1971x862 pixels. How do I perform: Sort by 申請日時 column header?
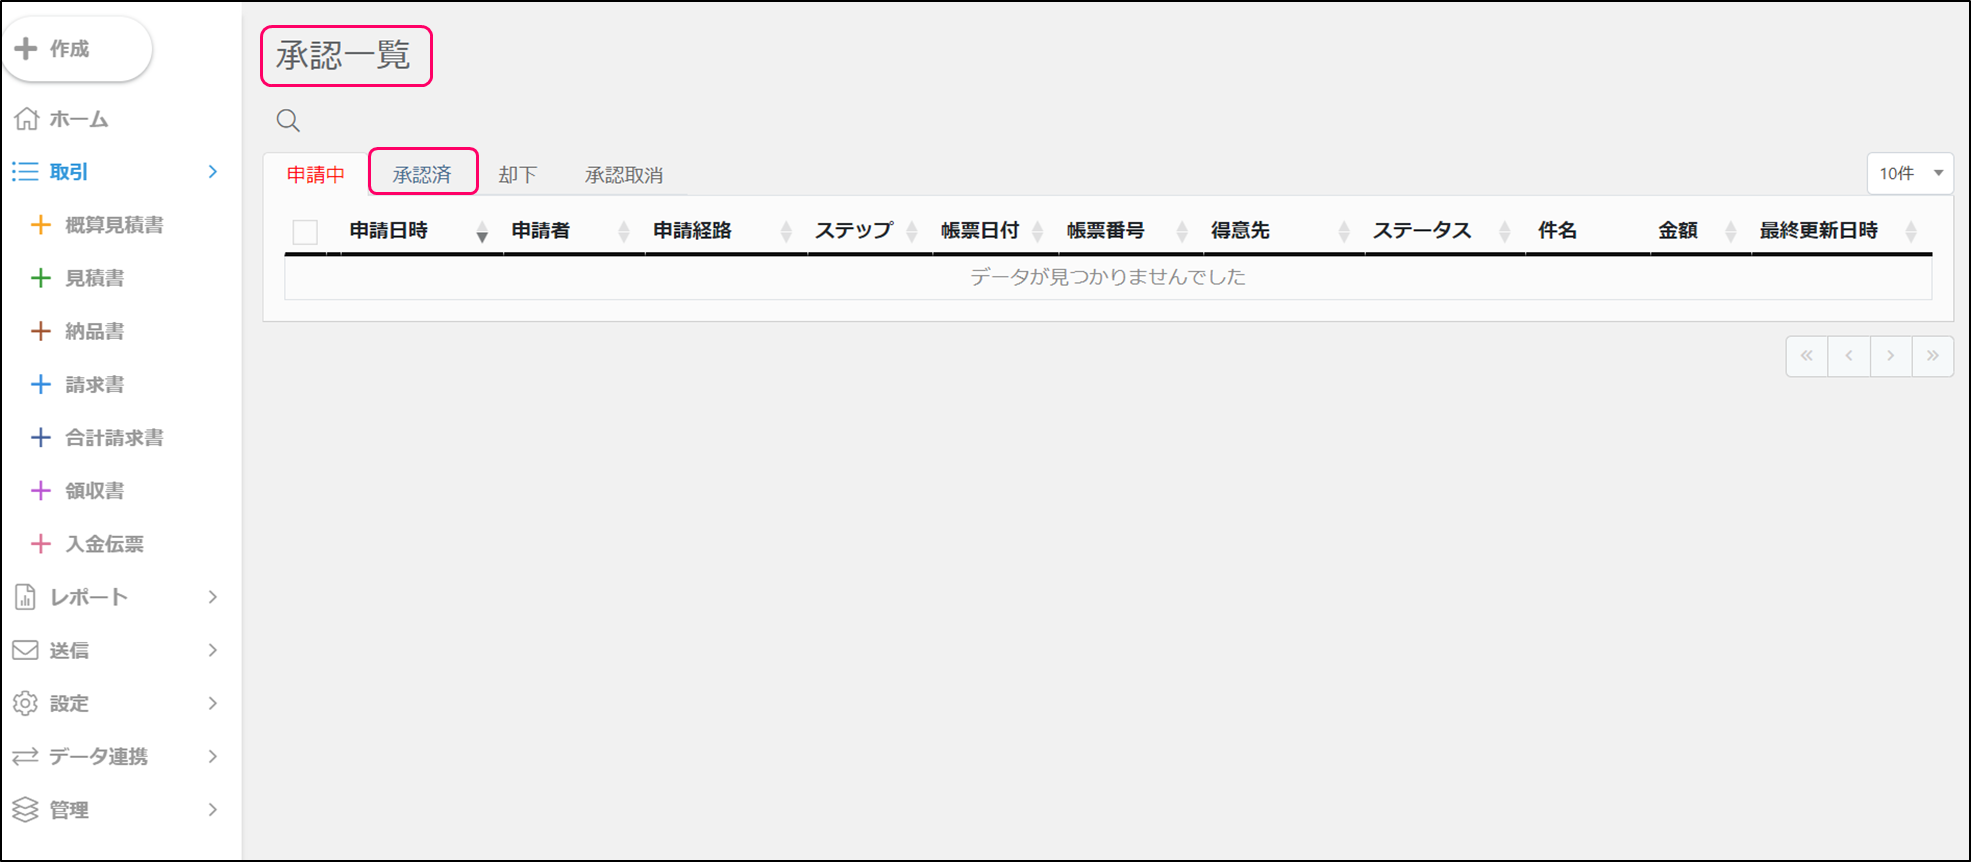pyautogui.click(x=389, y=231)
